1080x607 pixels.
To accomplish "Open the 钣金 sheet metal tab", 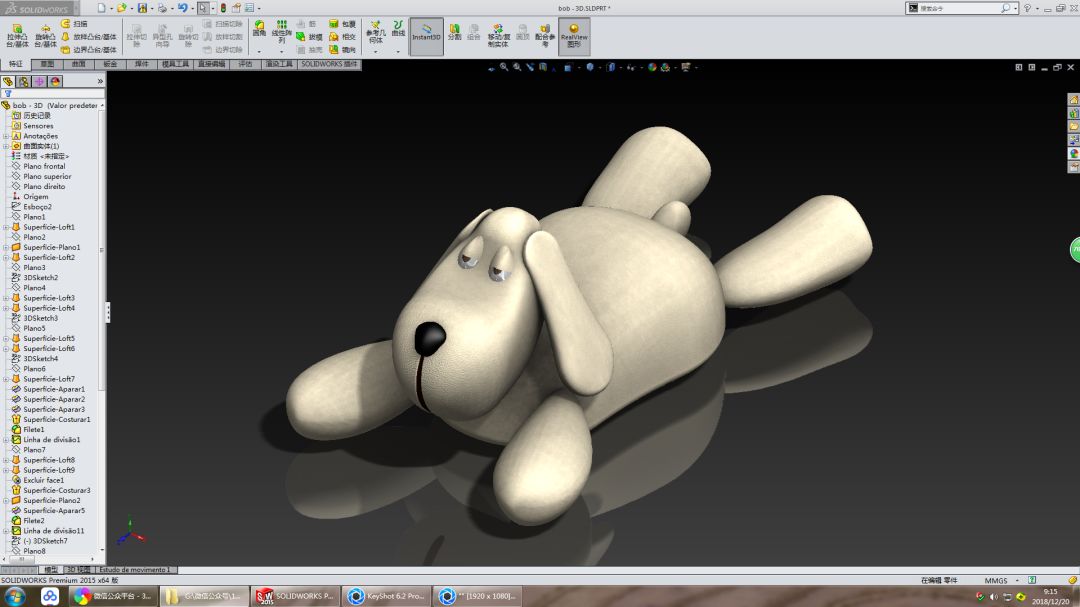I will 110,64.
